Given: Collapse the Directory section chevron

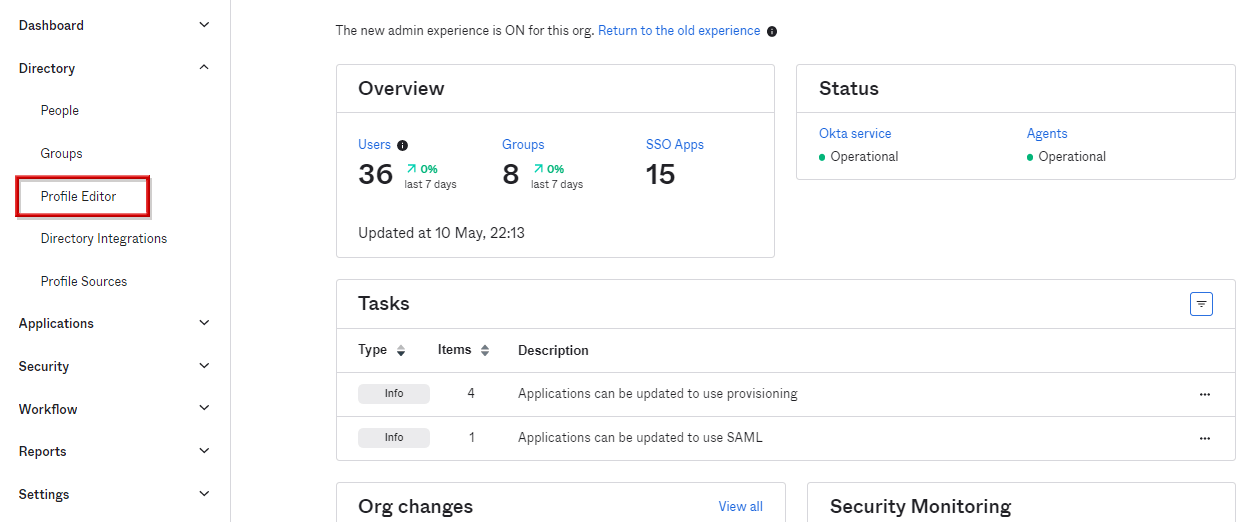Looking at the screenshot, I should [204, 68].
